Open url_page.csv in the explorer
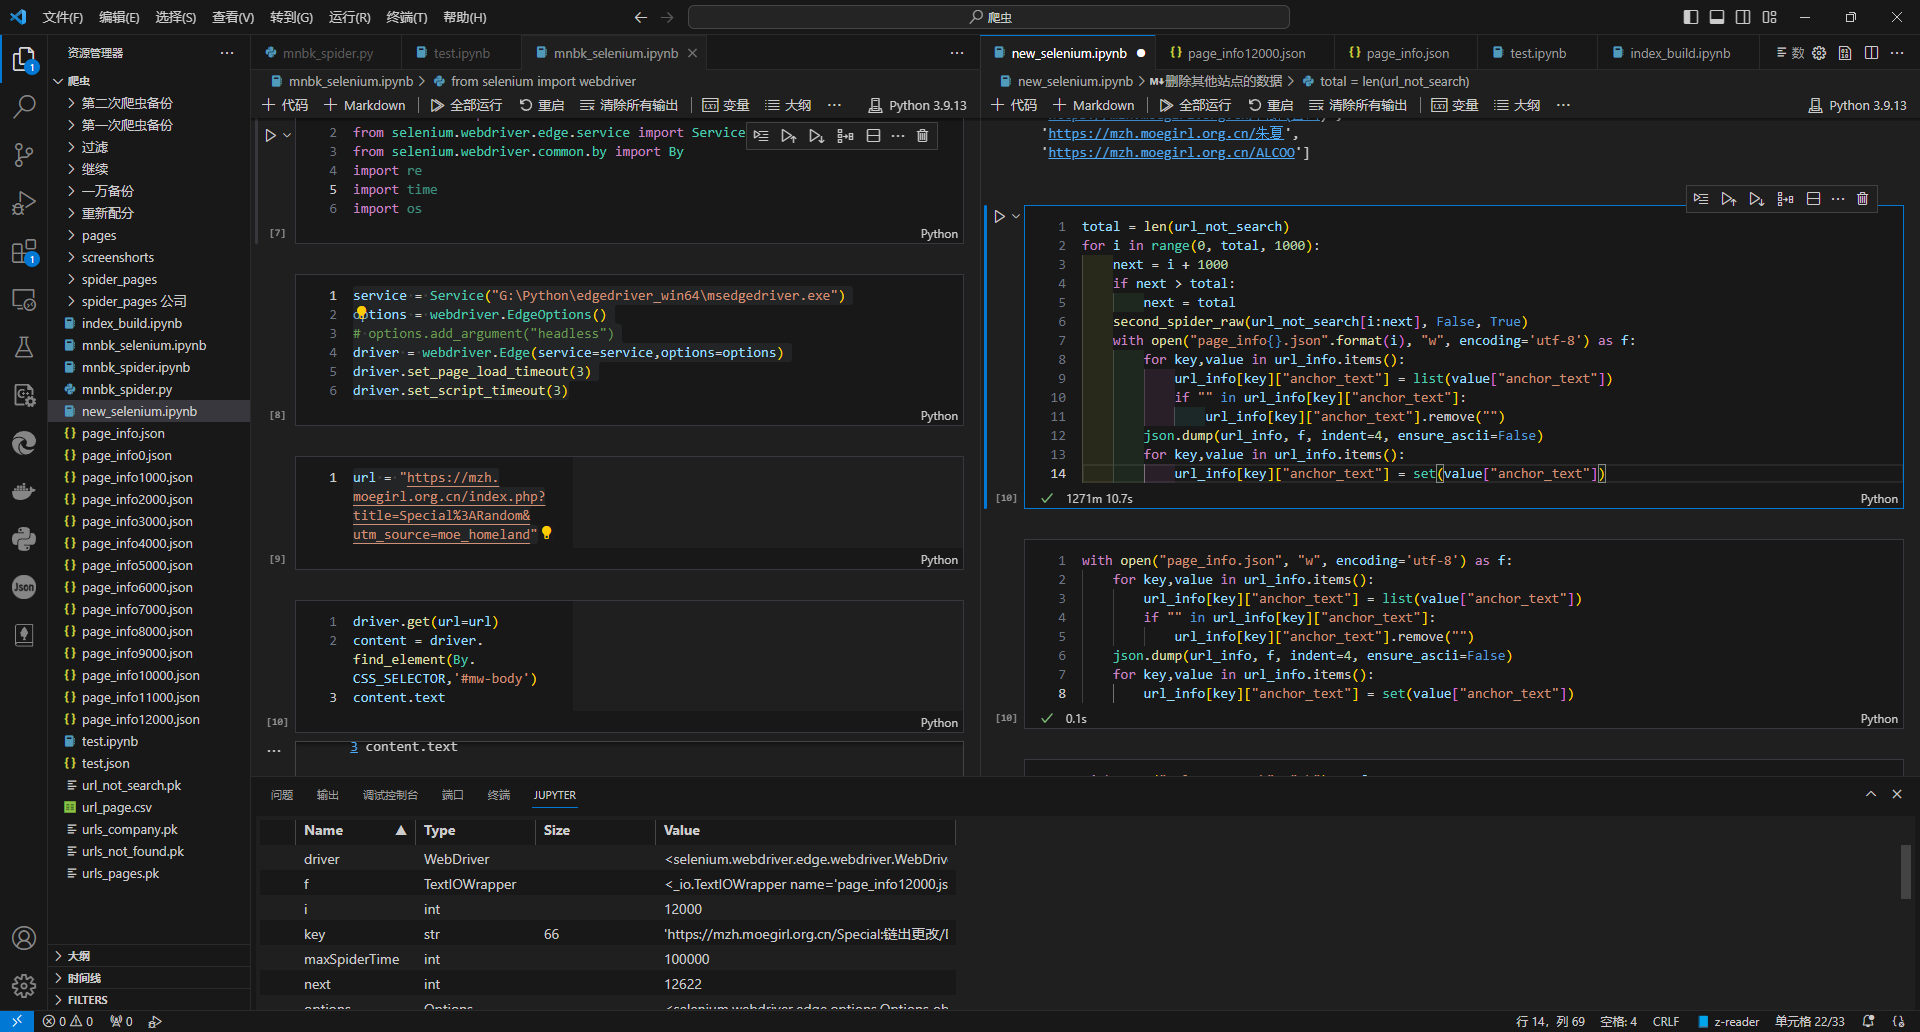Image resolution: width=1920 pixels, height=1032 pixels. pyautogui.click(x=116, y=807)
